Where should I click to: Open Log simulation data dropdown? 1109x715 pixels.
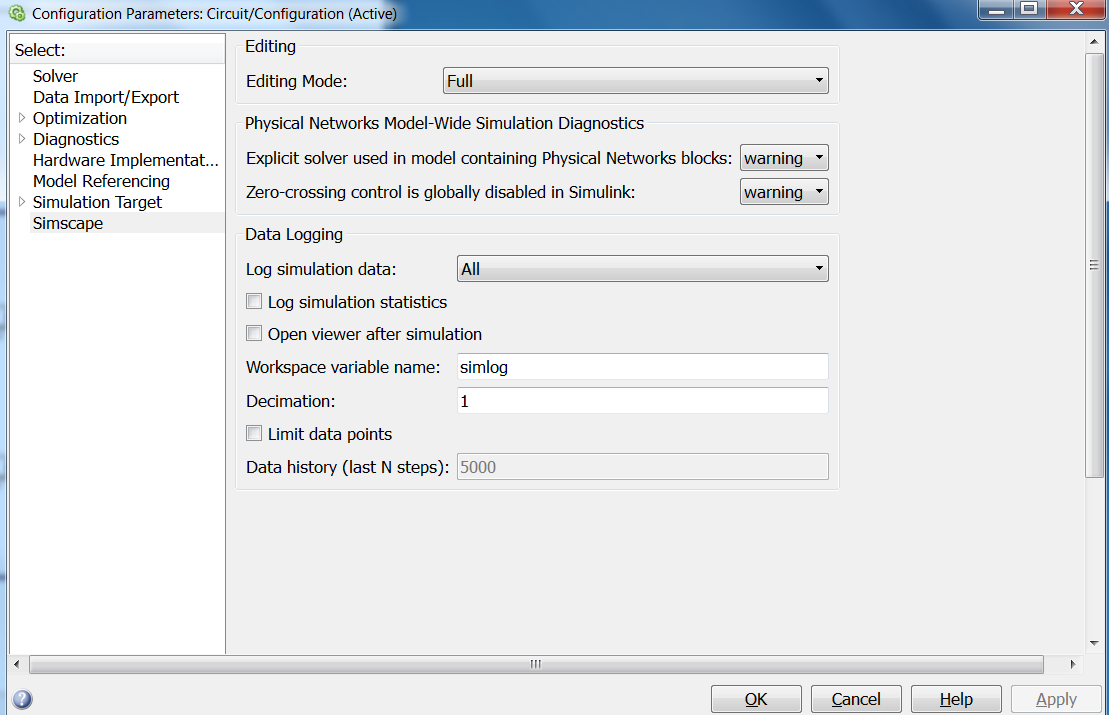[642, 269]
